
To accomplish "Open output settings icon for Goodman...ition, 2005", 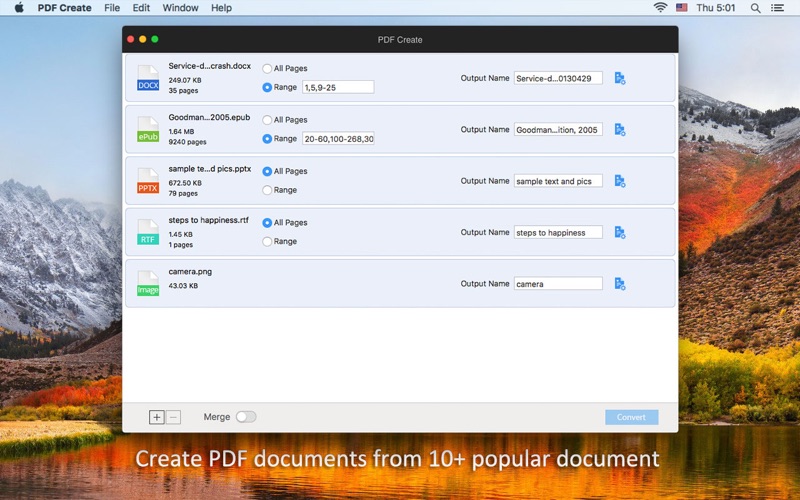I will (620, 130).
